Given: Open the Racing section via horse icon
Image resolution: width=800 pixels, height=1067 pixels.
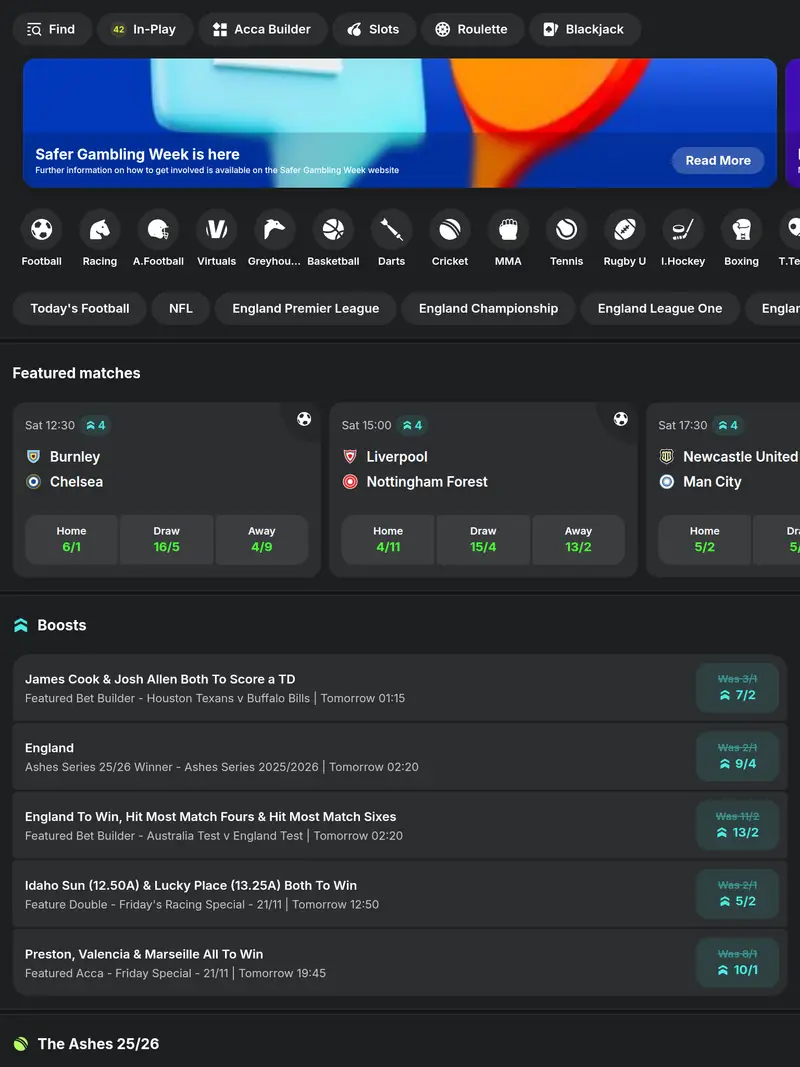Looking at the screenshot, I should 99,230.
